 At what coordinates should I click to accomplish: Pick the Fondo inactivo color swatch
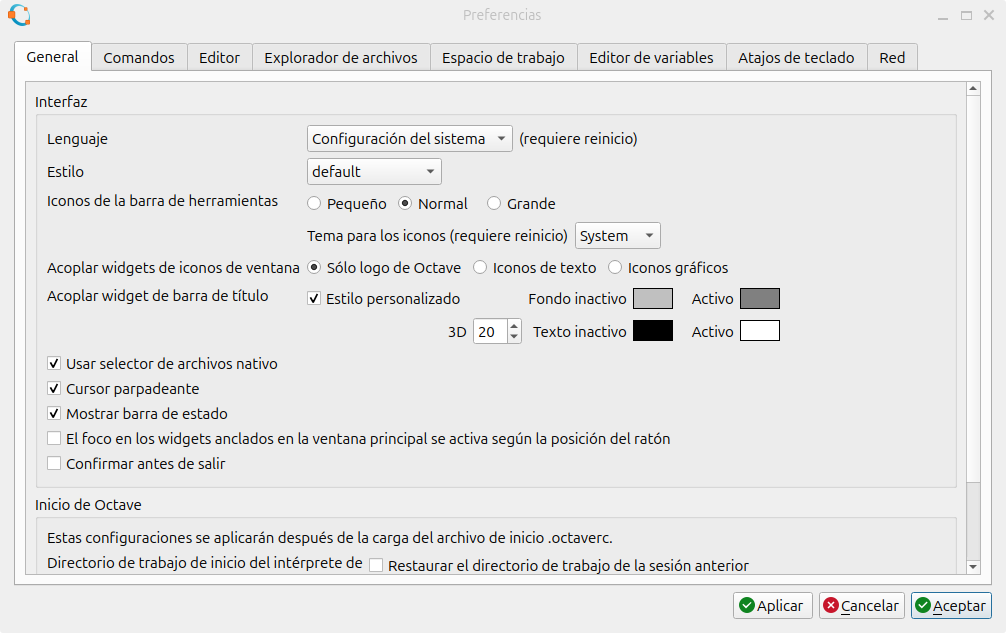(653, 299)
